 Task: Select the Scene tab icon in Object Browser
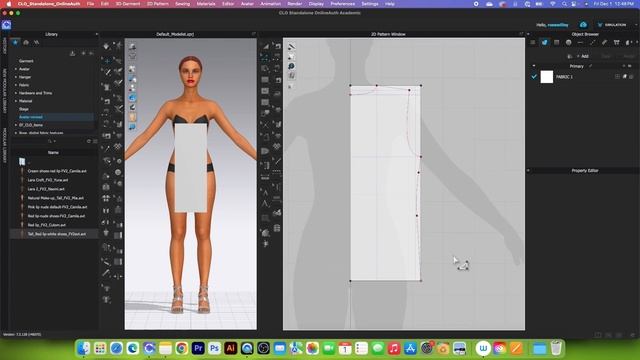tap(533, 42)
